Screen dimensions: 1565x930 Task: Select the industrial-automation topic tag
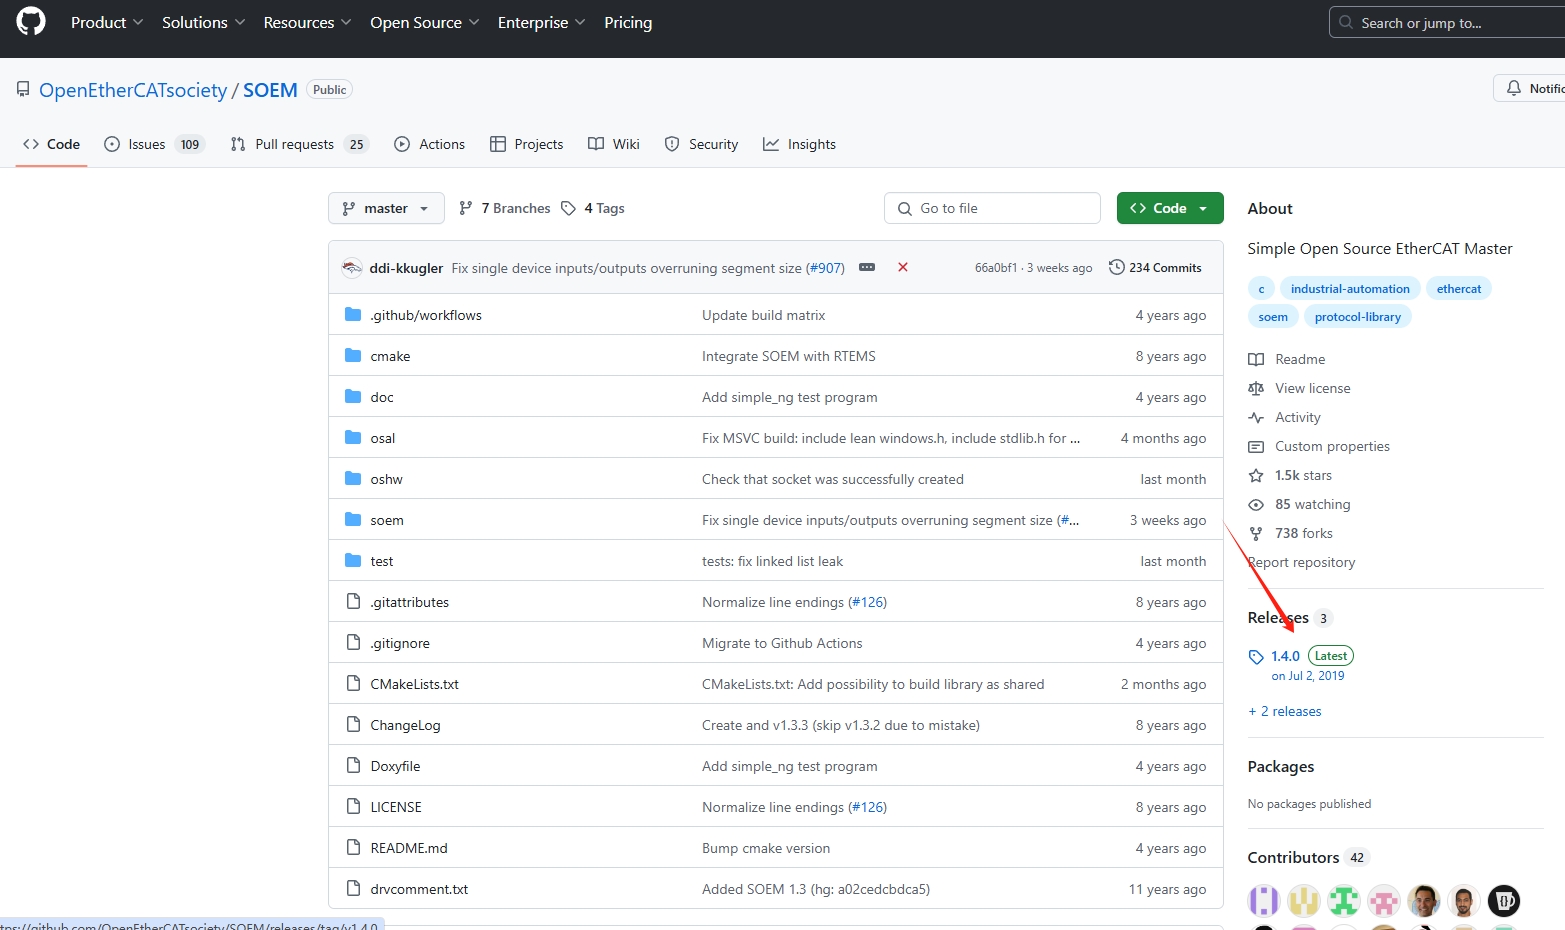(x=1349, y=289)
